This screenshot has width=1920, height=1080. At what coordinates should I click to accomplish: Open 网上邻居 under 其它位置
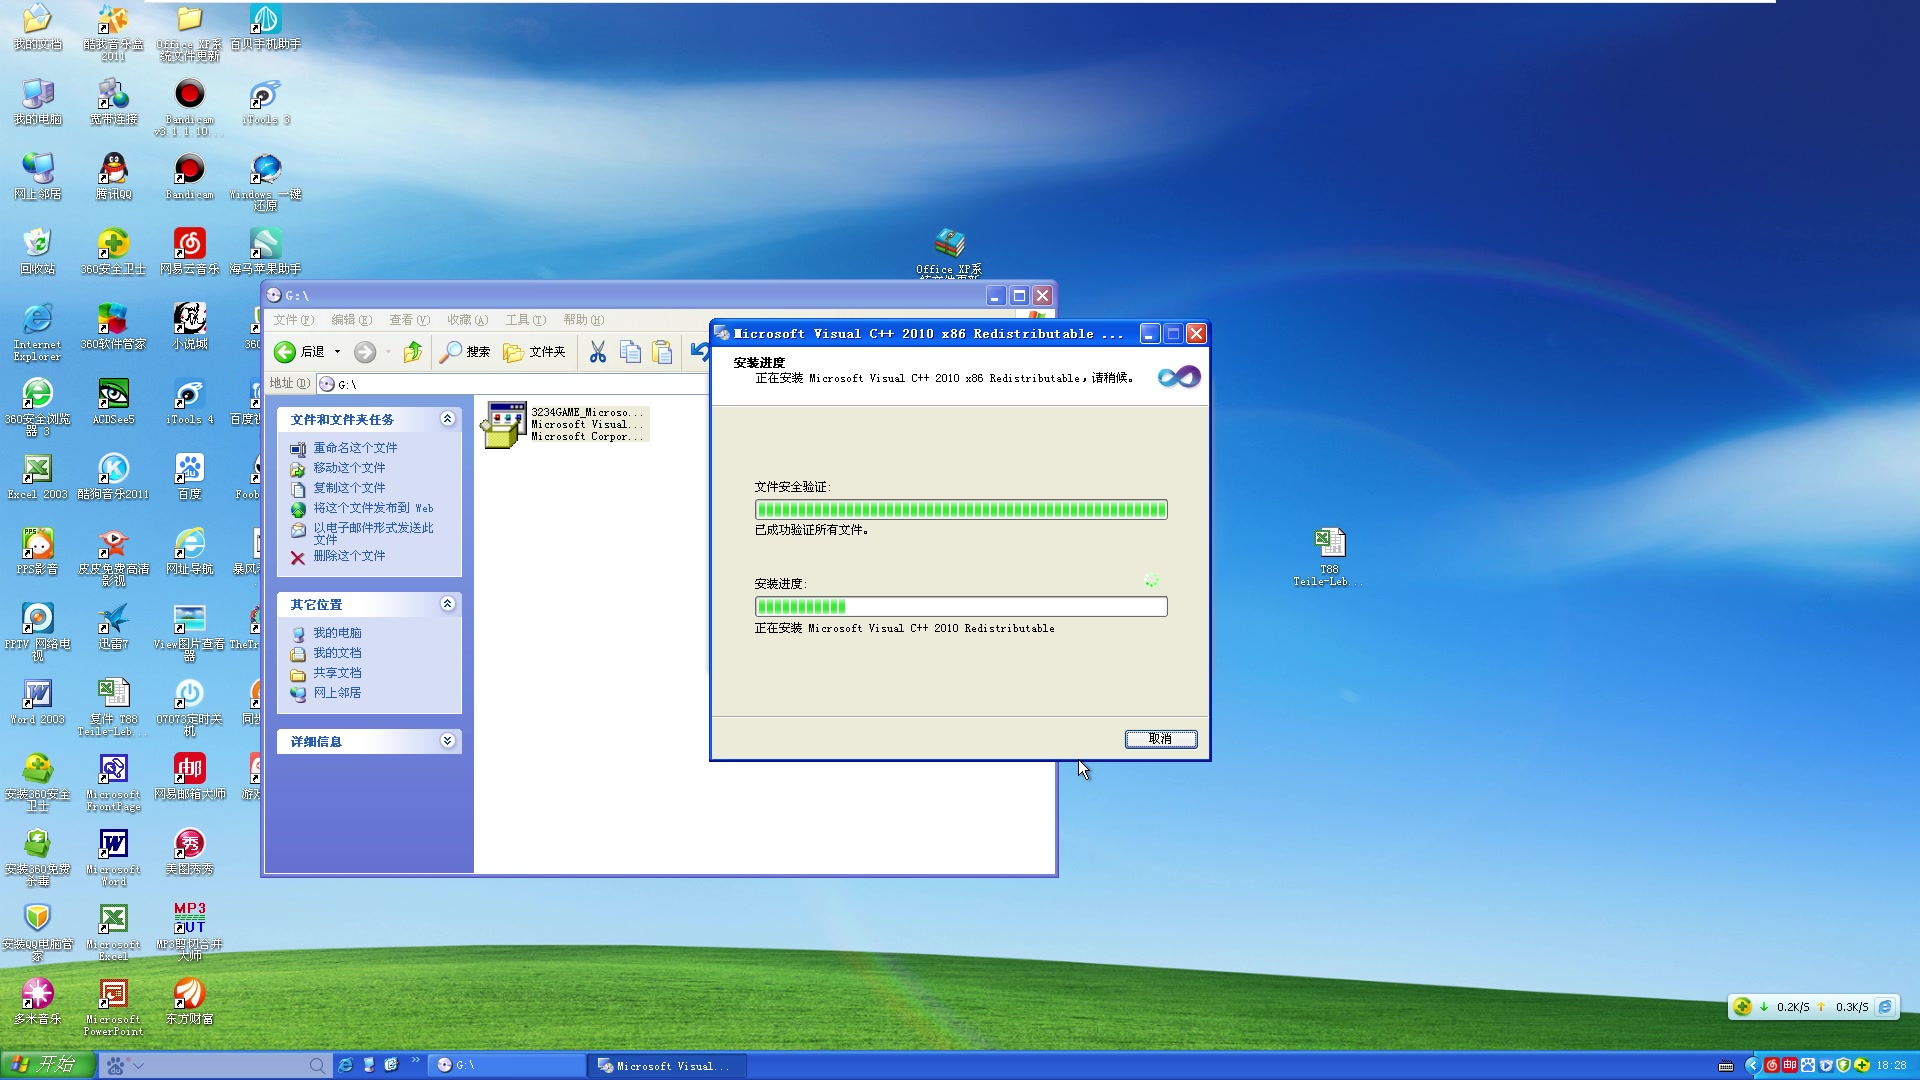tap(337, 693)
